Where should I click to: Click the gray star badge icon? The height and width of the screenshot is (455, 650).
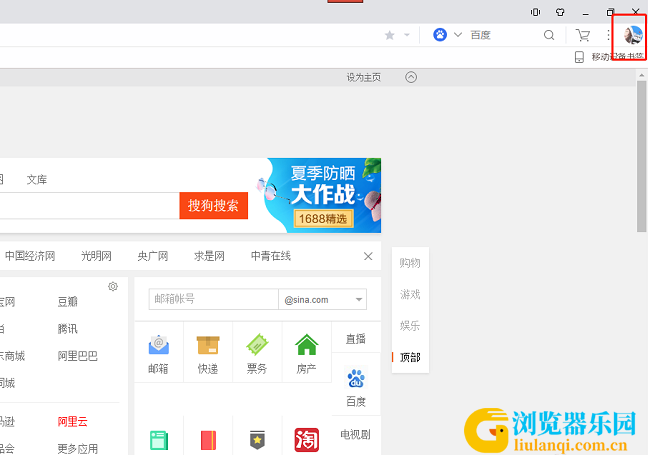tap(257, 440)
